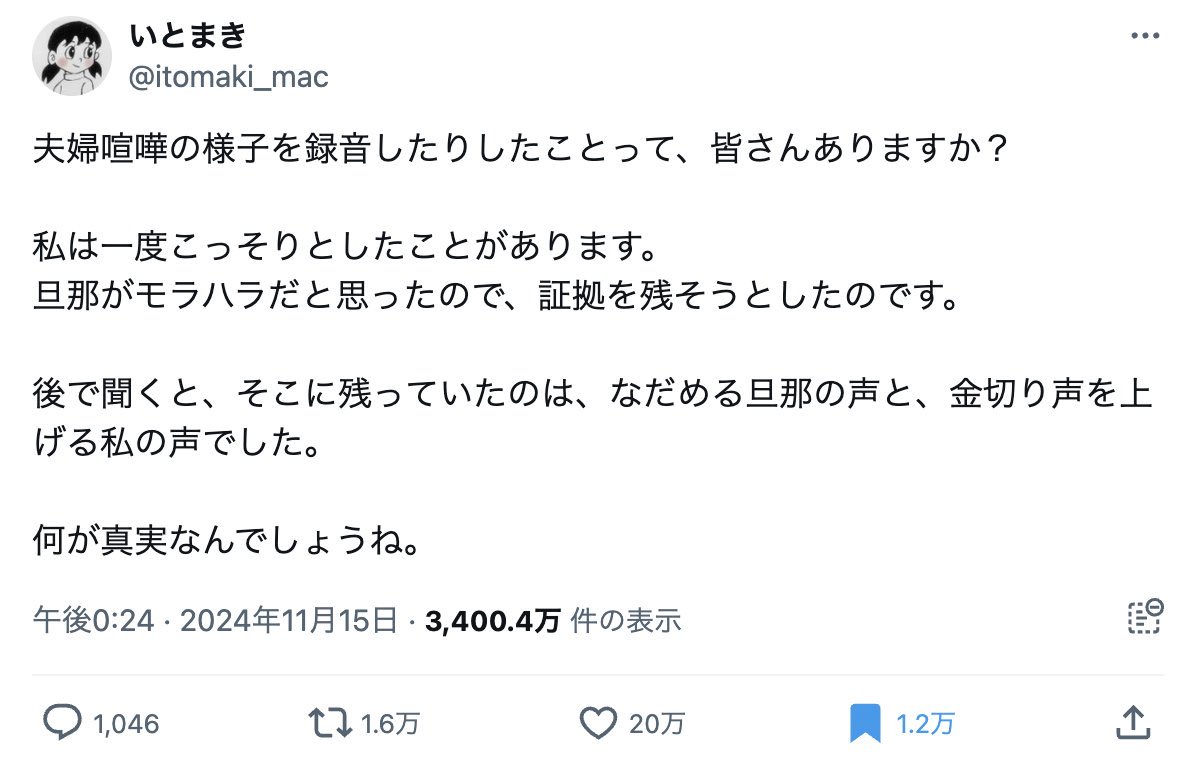The height and width of the screenshot is (764, 1196).
Task: Click the 午後0:24 timestamp
Action: pyautogui.click(x=93, y=621)
